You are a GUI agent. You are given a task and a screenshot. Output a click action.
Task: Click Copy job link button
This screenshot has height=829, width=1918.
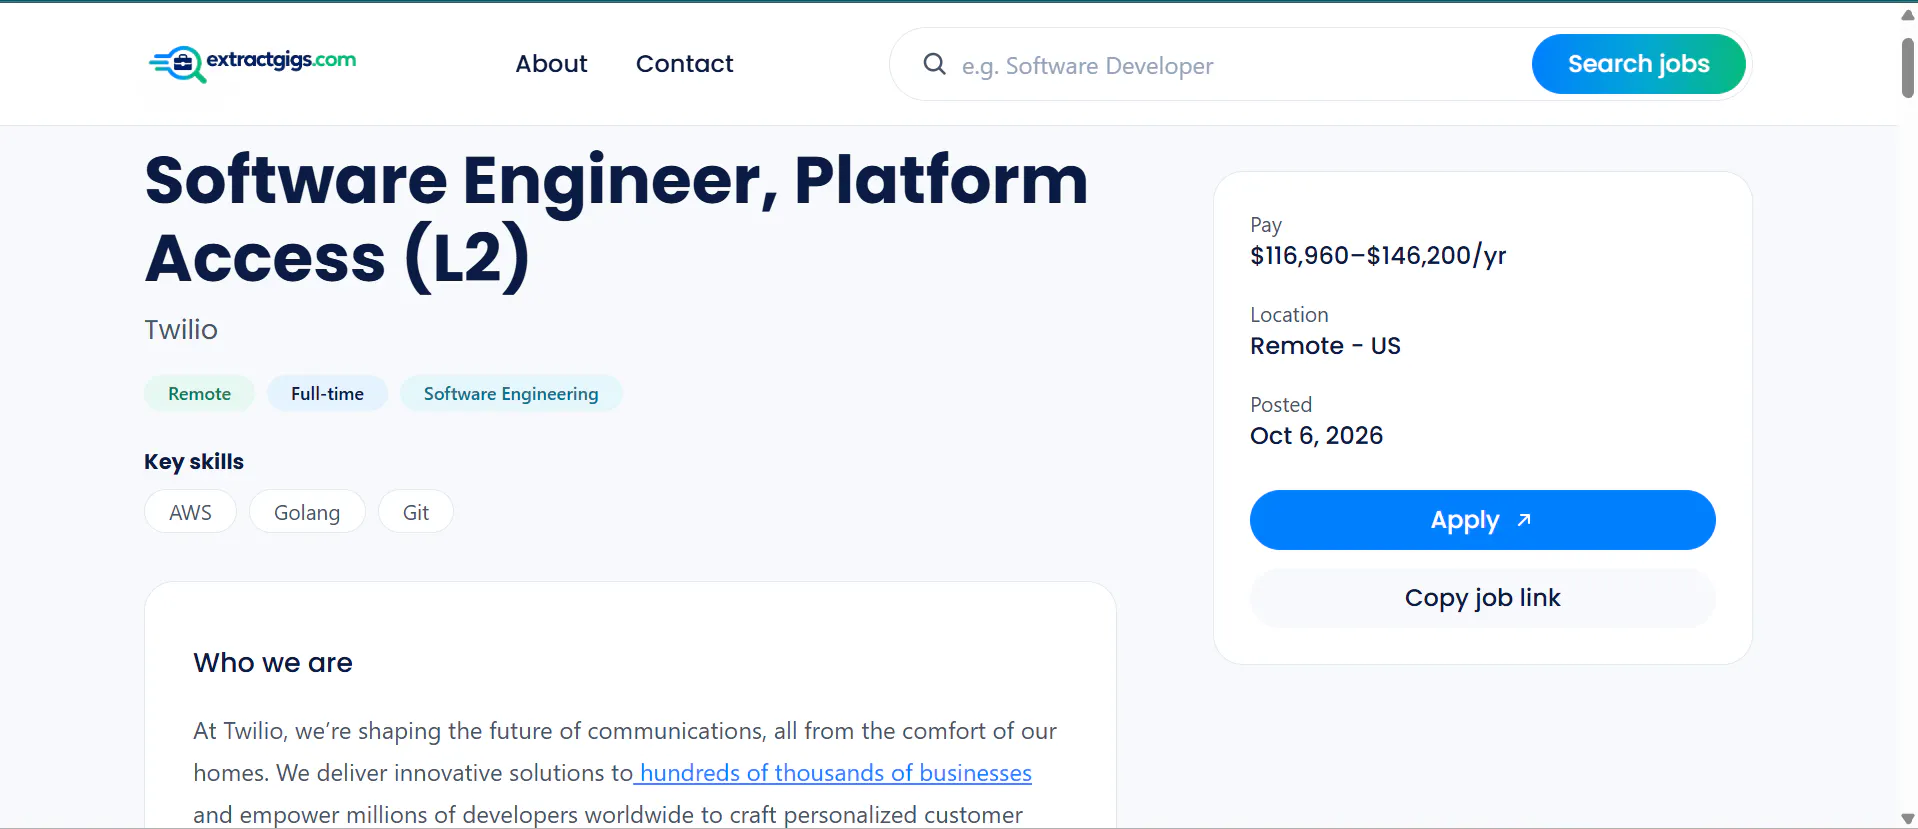click(1482, 598)
